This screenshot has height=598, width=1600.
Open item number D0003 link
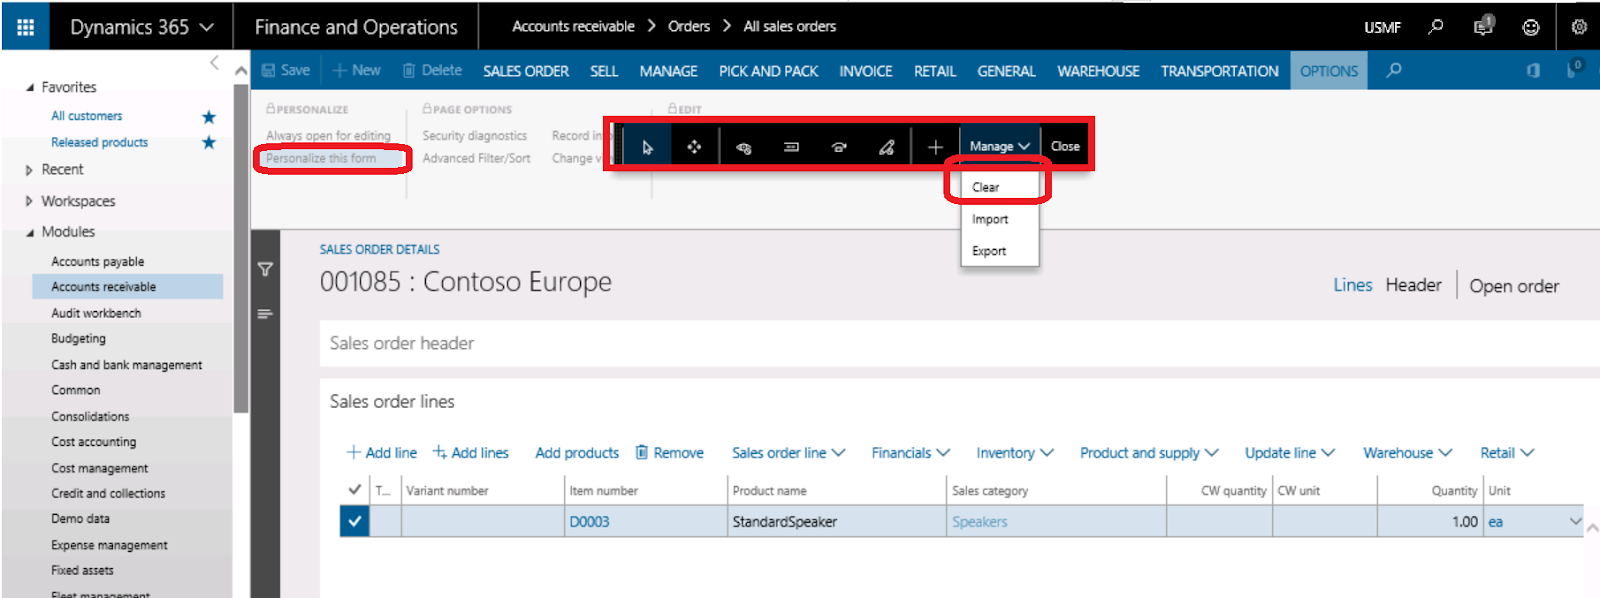point(589,522)
